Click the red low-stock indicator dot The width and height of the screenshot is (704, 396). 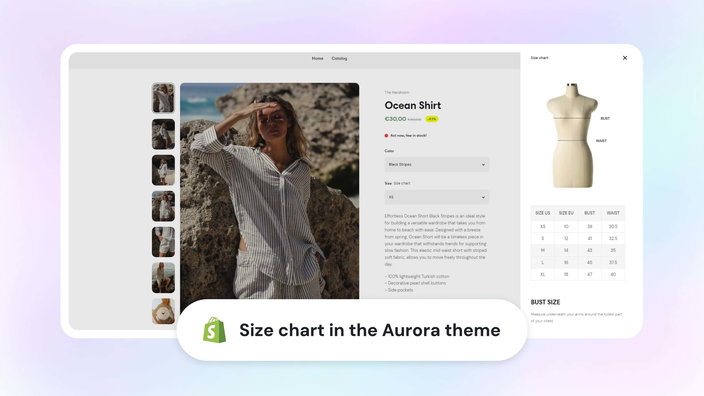click(x=386, y=136)
